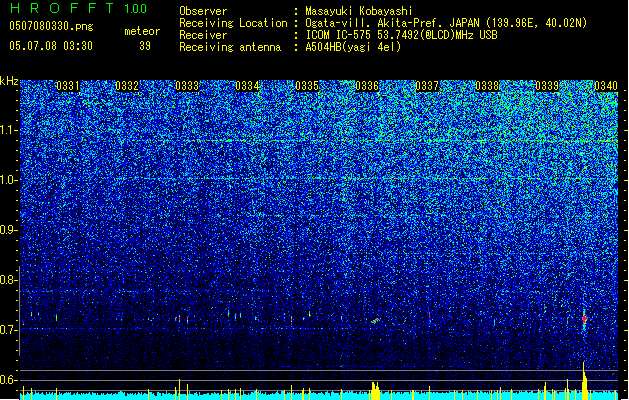The height and width of the screenshot is (400, 629).
Task: Click the 0335 time marker
Action: tap(307, 86)
